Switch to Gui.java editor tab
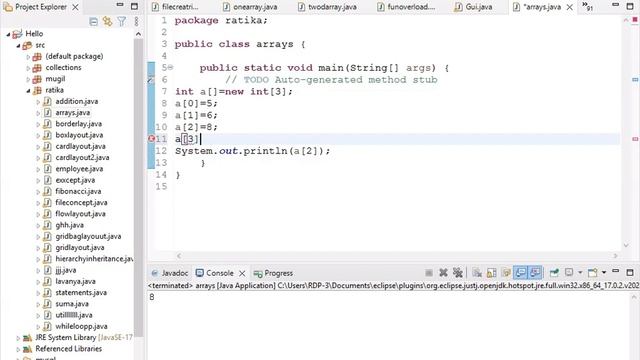 [473, 7]
